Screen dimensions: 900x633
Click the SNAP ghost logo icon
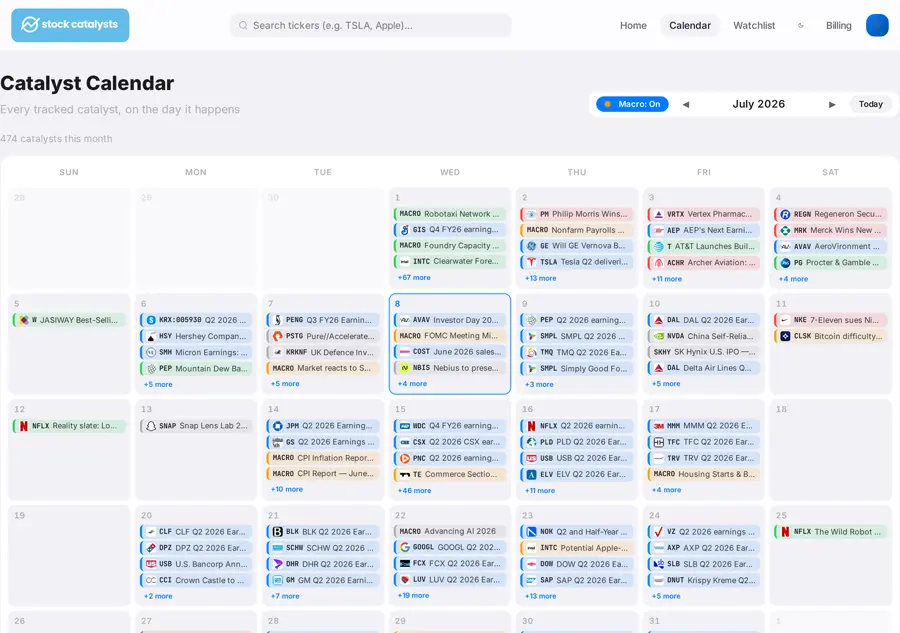[150, 426]
